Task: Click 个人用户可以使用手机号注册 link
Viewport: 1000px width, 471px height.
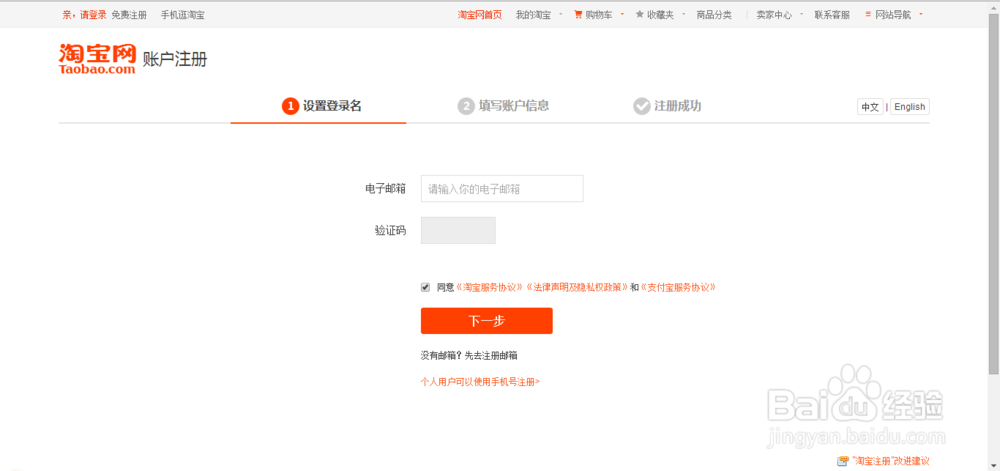Action: (480, 382)
